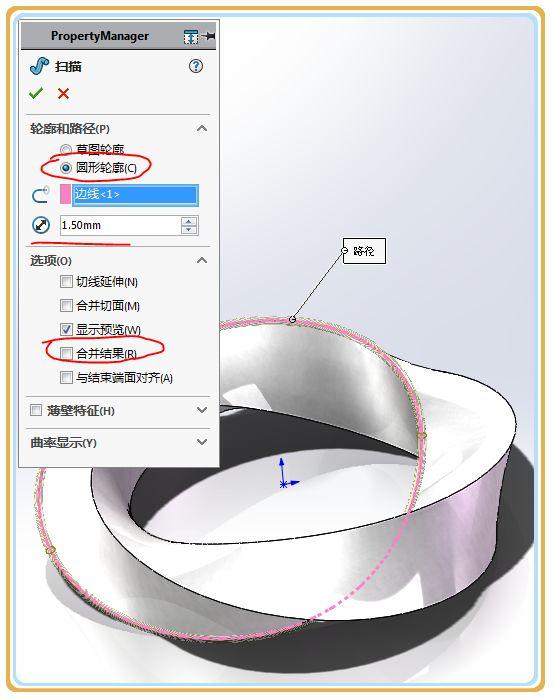Open the sweep help question mark
The image size is (553, 699).
[x=195, y=66]
